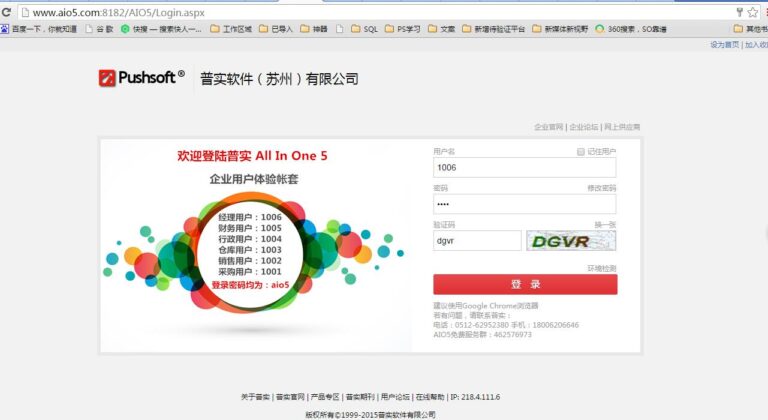Viewport: 768px width, 420px height.
Task: Open the SQL bookmarks folder
Action: pos(364,29)
